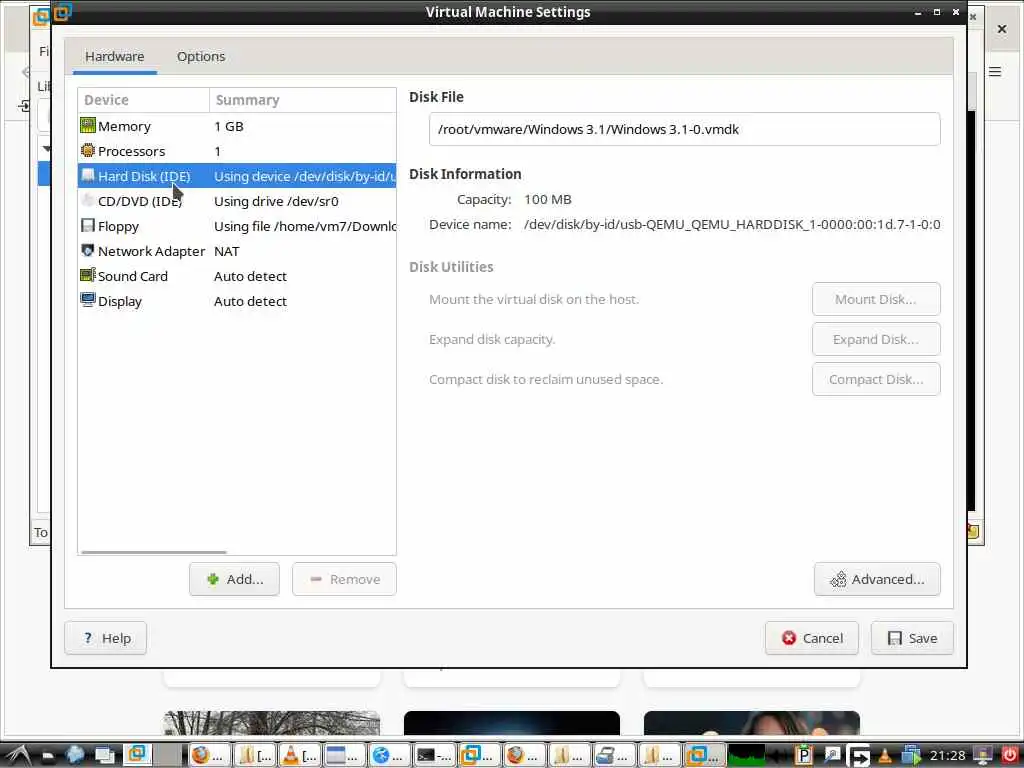Viewport: 1024px width, 768px height.
Task: Switch to the Hardware tab
Action: pos(114,56)
